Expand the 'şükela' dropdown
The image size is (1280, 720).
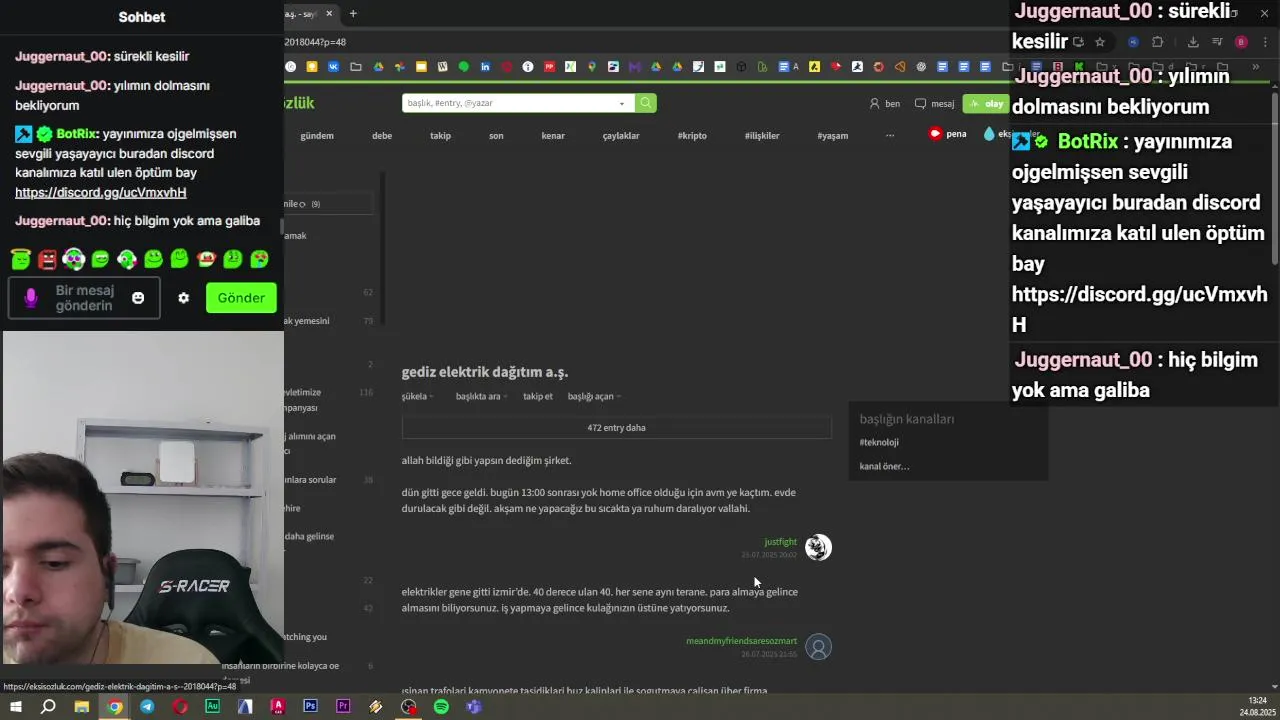tap(417, 396)
